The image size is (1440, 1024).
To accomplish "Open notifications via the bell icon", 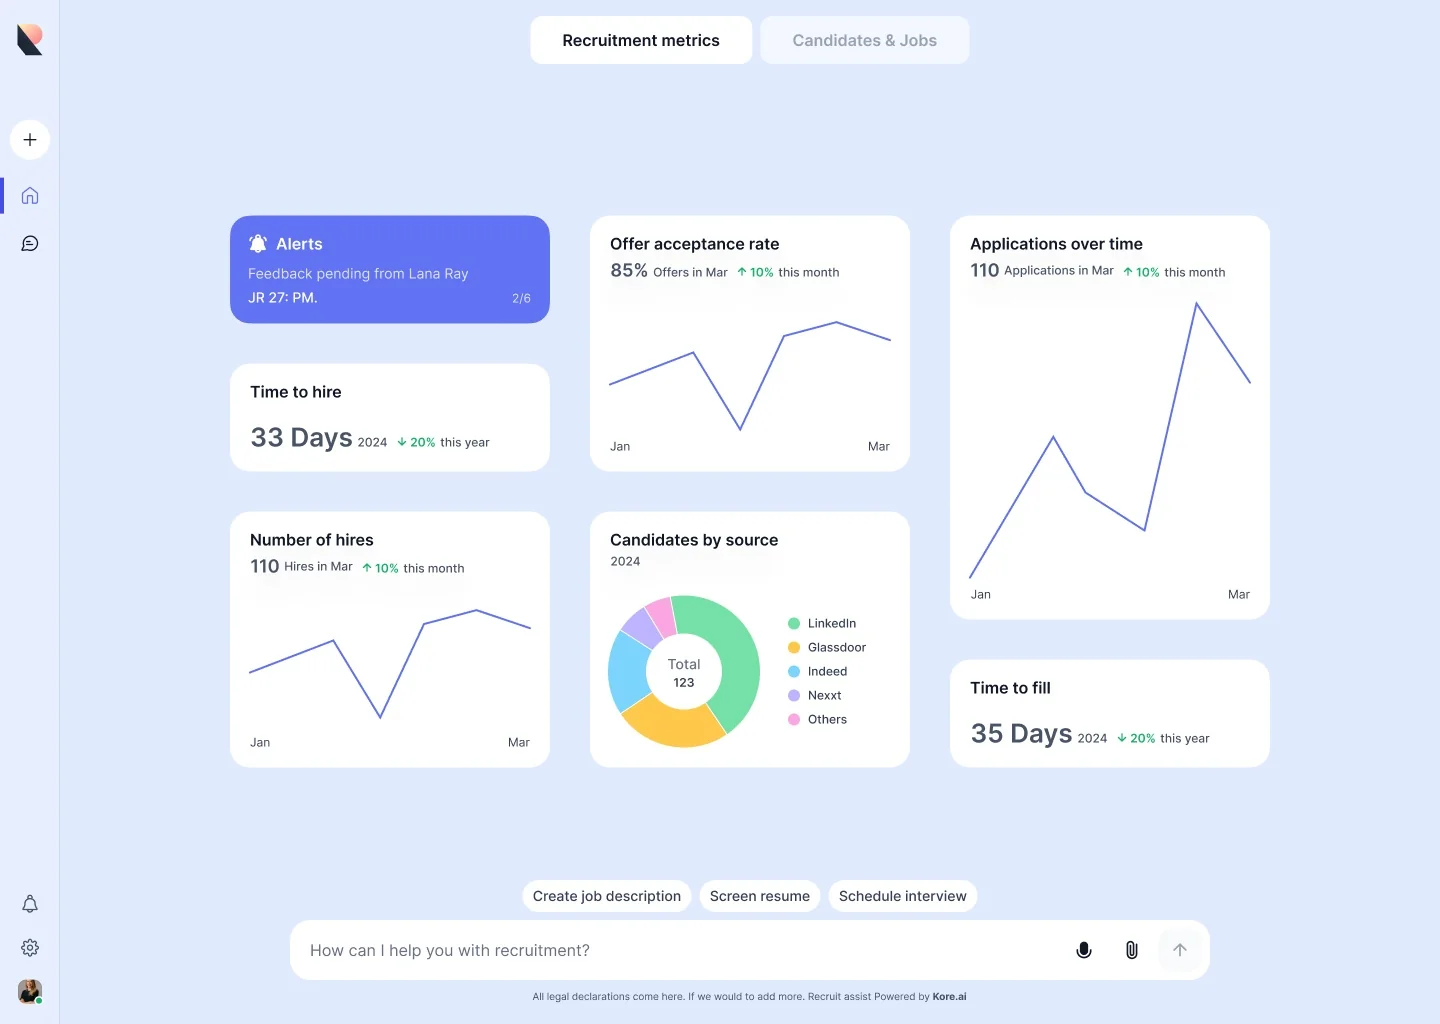I will 29,903.
